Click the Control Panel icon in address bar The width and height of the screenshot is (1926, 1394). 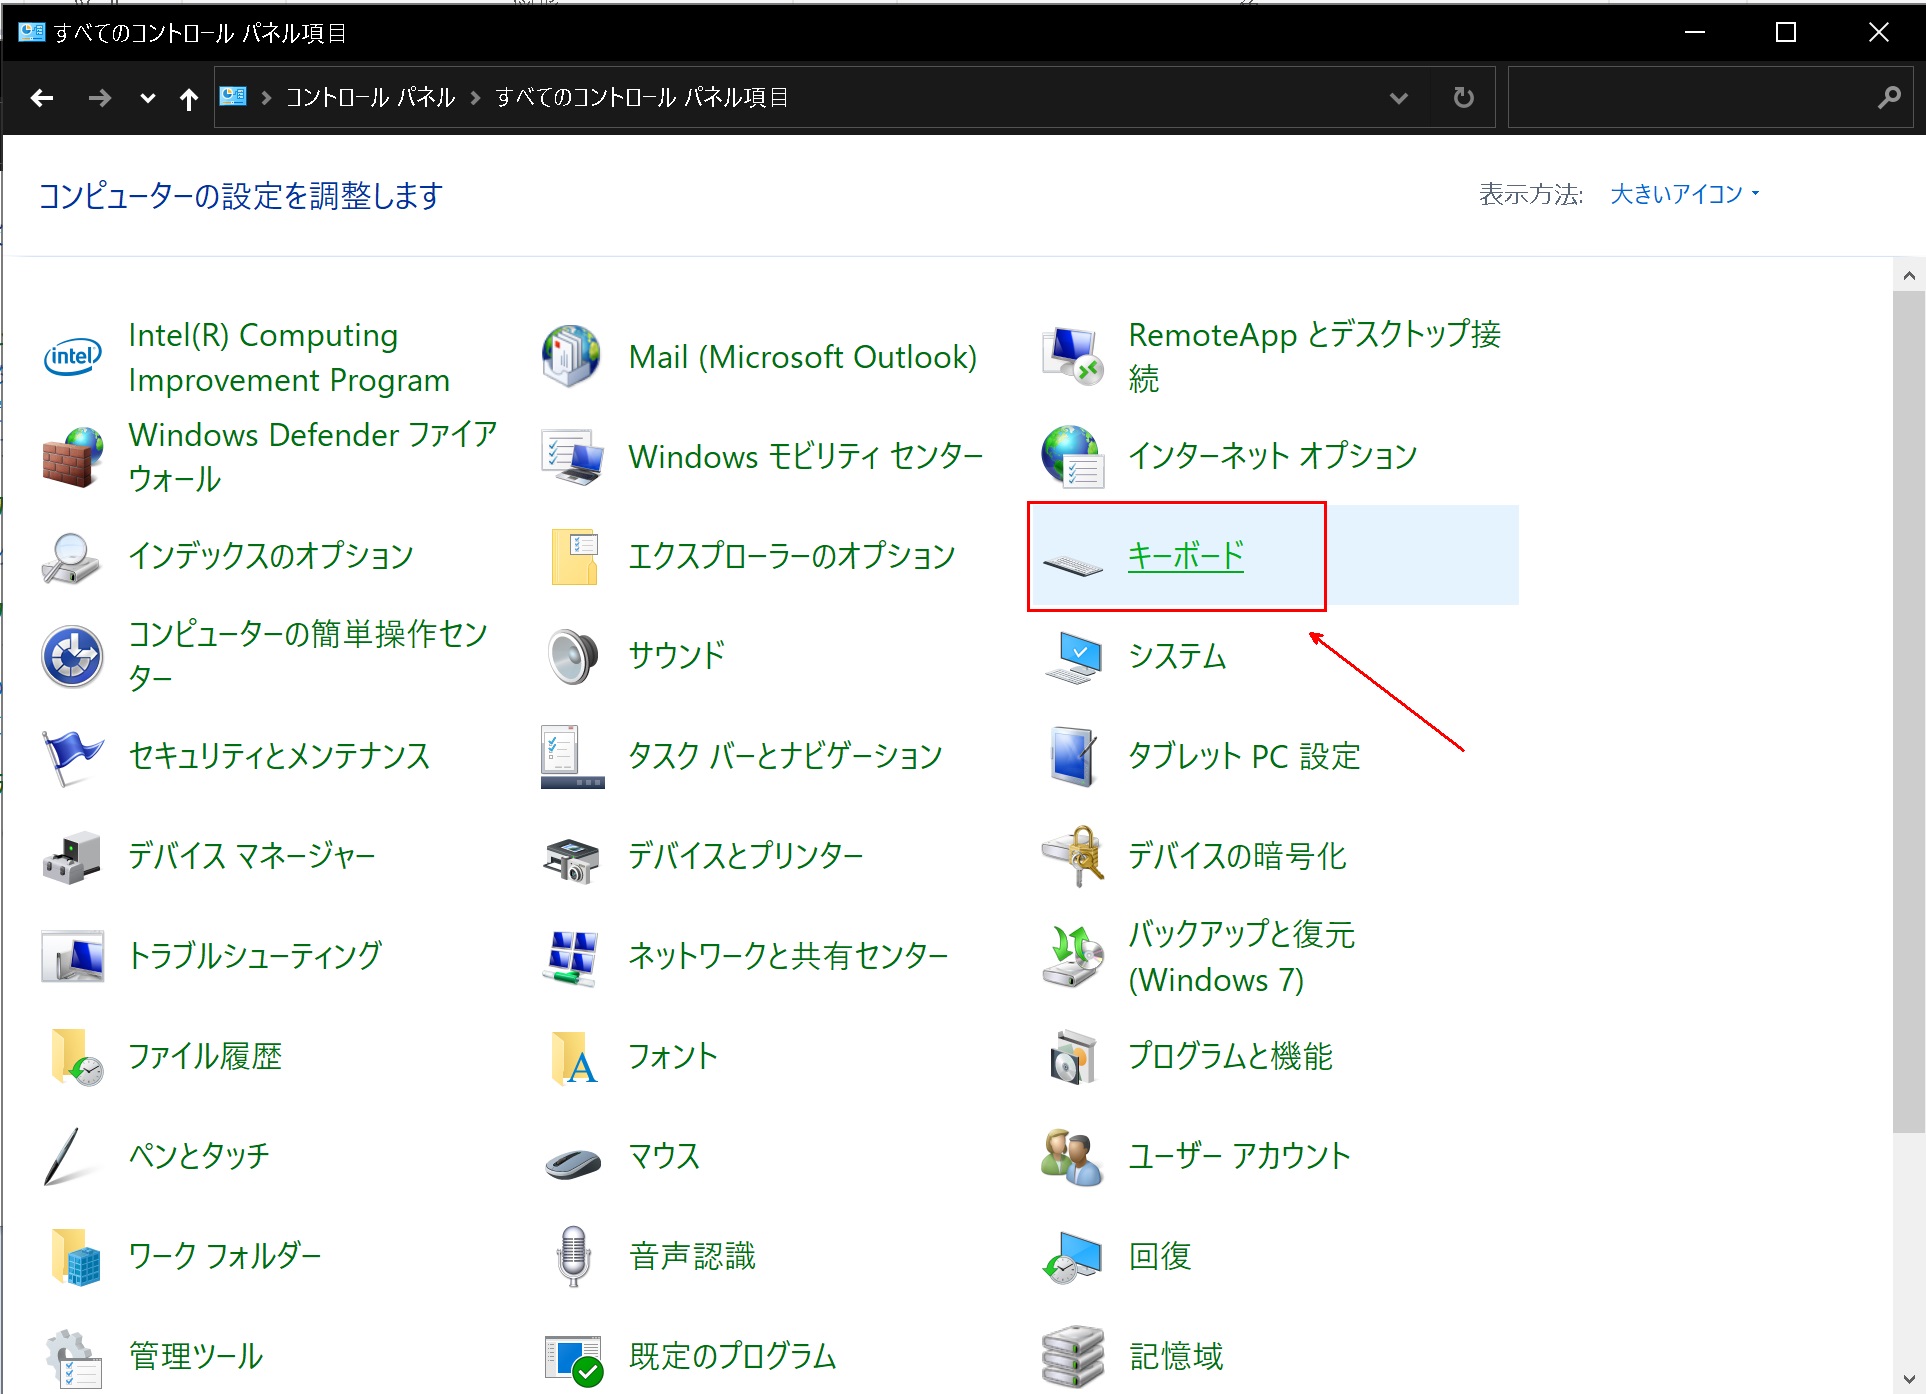click(233, 97)
